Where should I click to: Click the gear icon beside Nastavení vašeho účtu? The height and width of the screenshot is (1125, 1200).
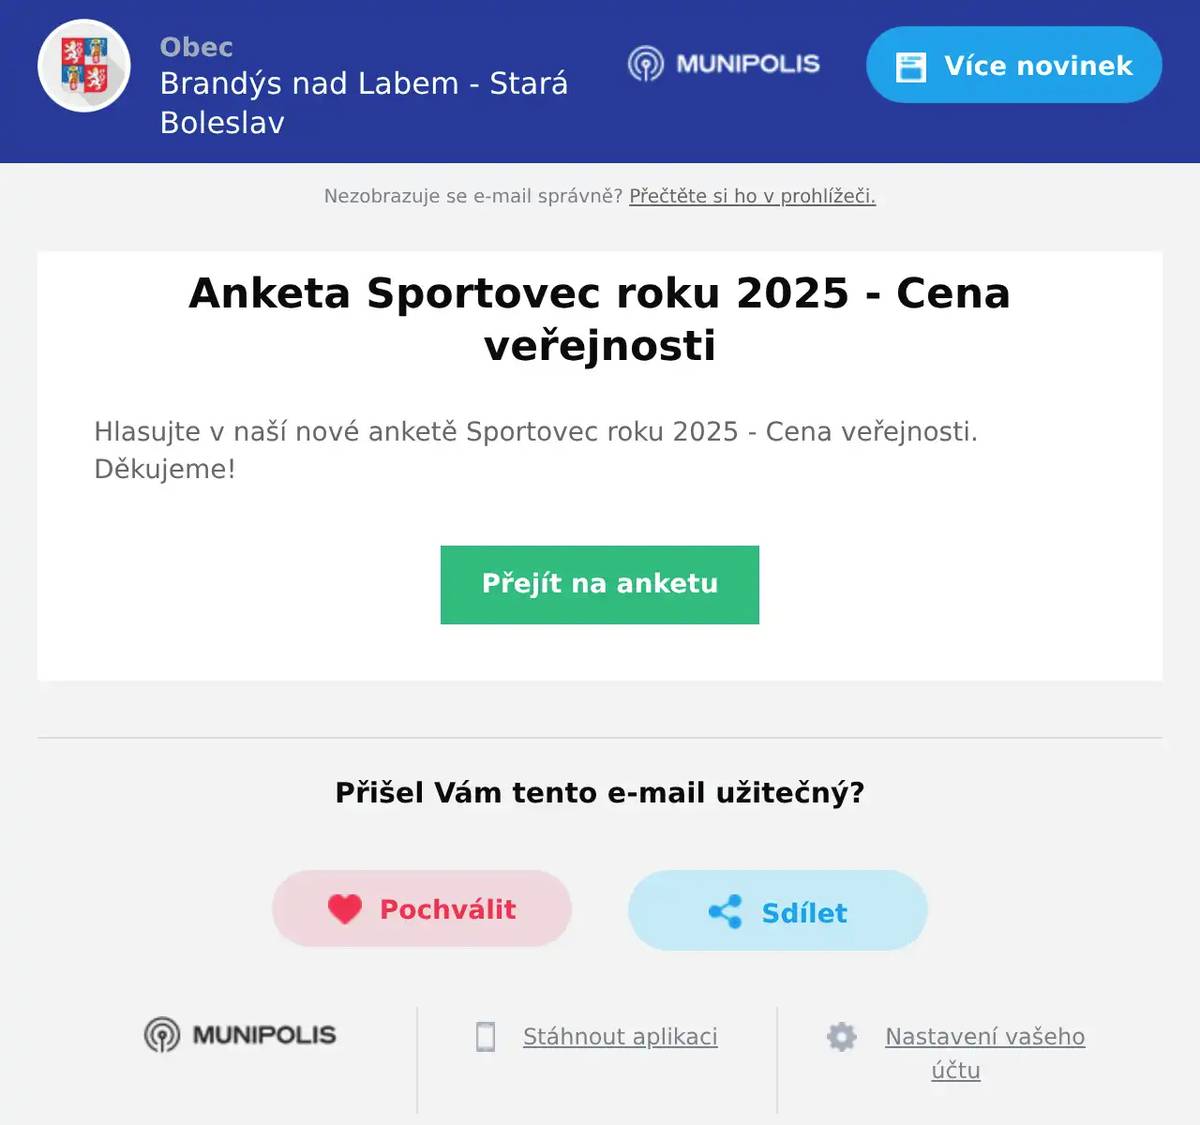(841, 1038)
